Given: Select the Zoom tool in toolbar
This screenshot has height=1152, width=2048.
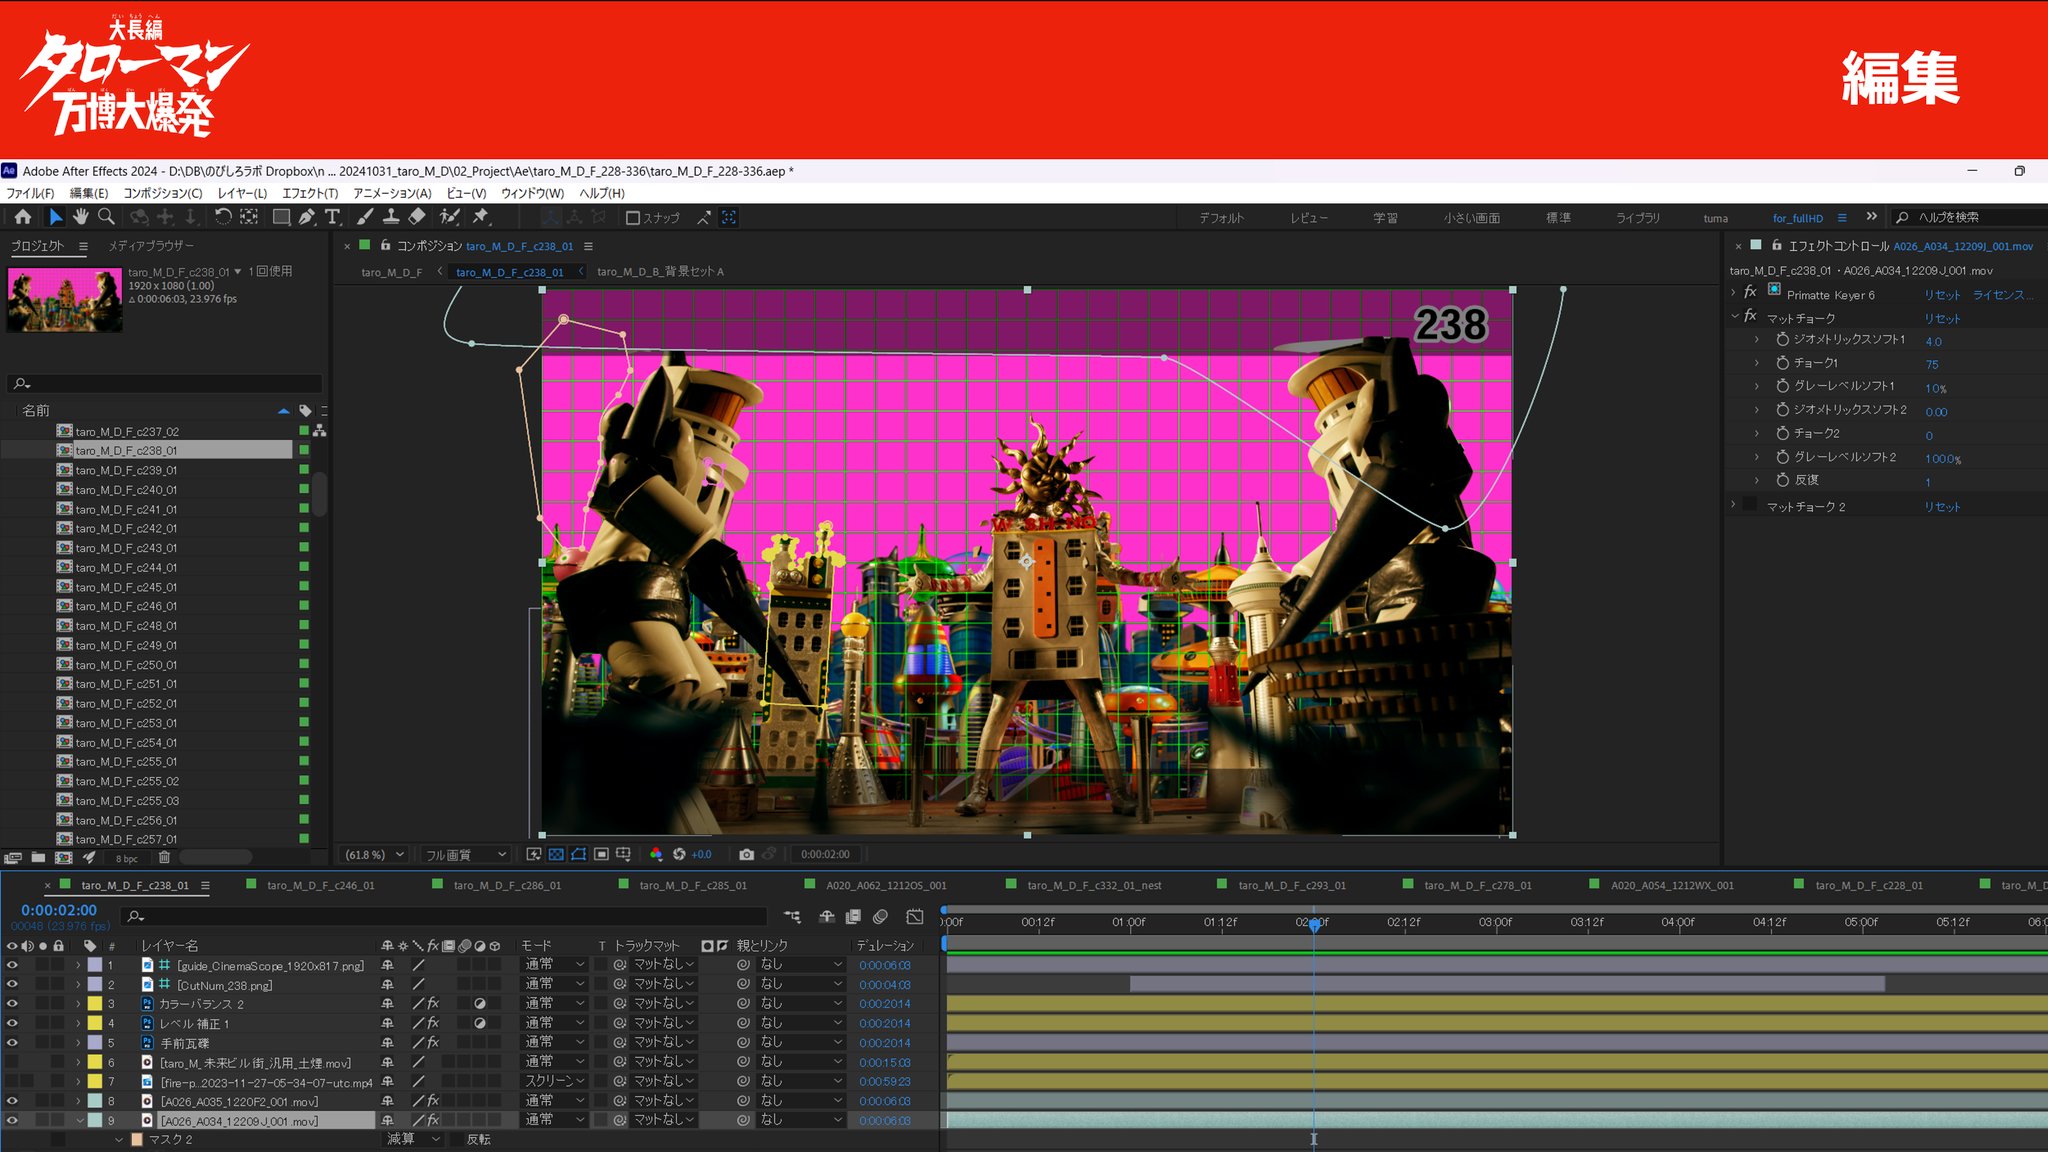Looking at the screenshot, I should point(106,217).
